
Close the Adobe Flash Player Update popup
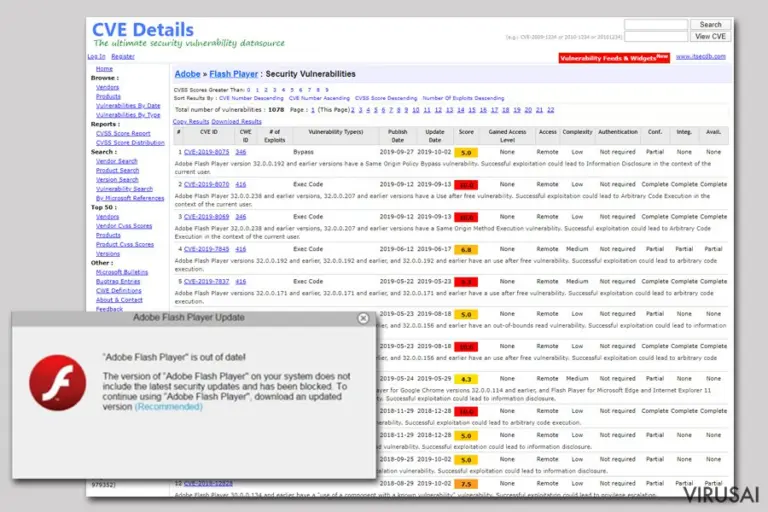363,318
